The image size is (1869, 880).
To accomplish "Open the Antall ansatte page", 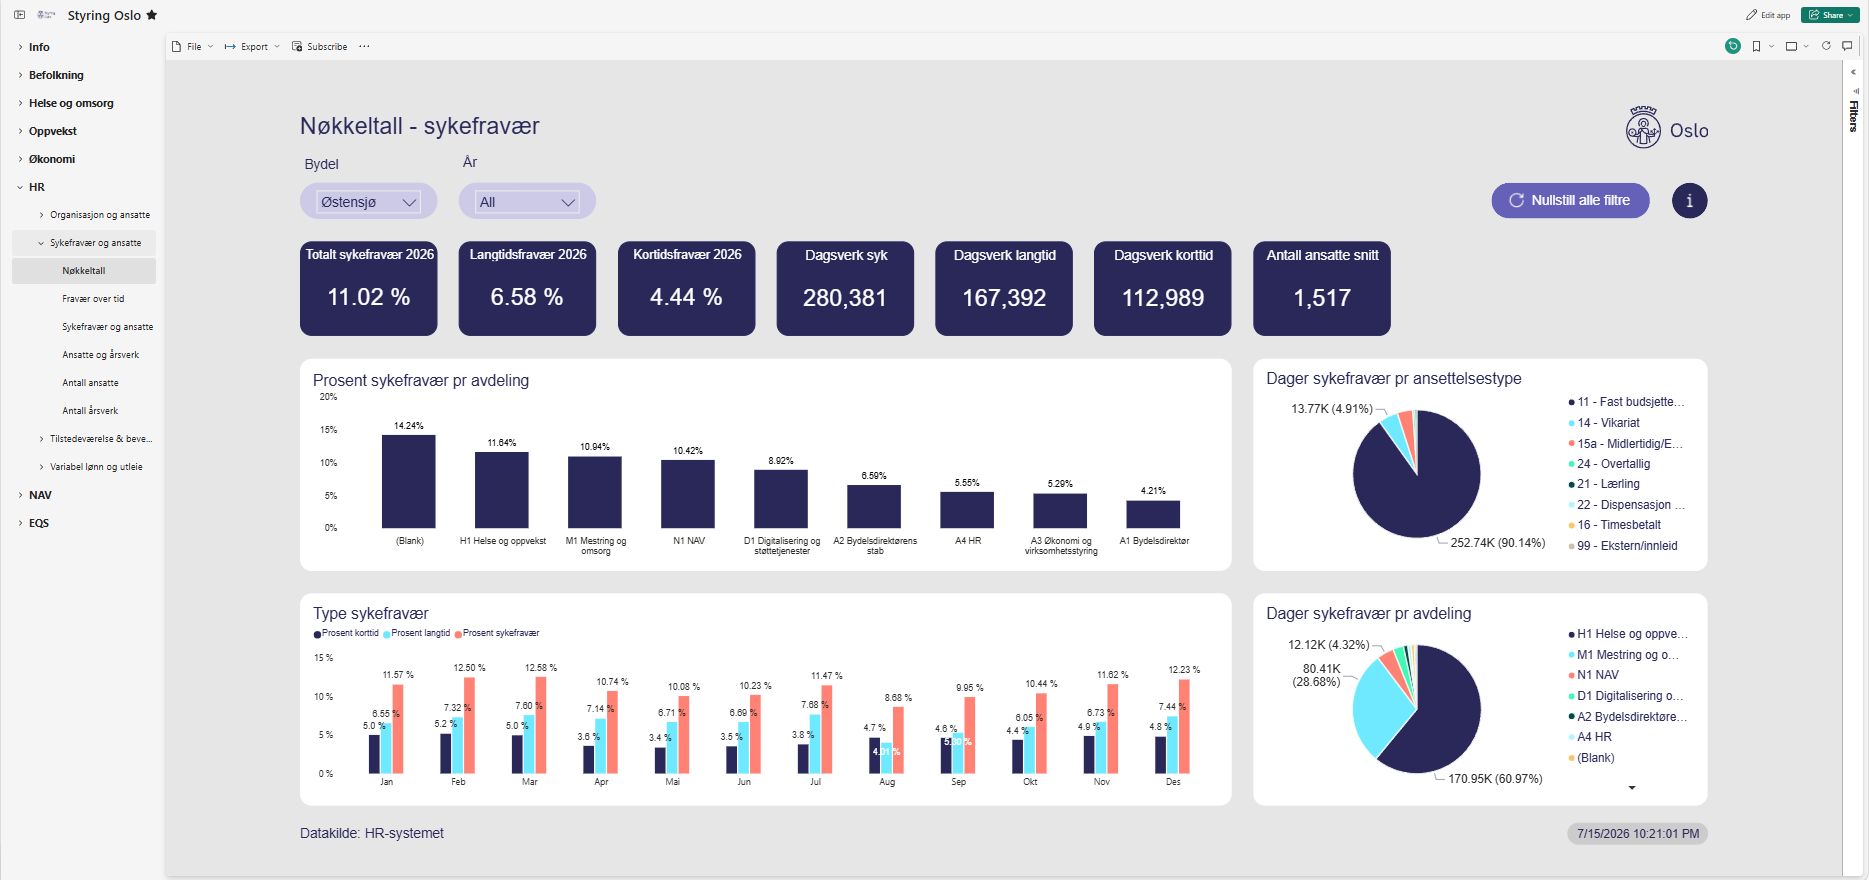I will pyautogui.click(x=90, y=383).
